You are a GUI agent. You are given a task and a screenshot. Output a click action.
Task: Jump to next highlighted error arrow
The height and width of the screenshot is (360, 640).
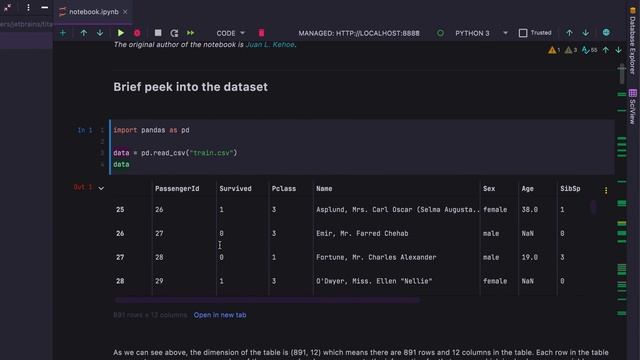(x=618, y=50)
